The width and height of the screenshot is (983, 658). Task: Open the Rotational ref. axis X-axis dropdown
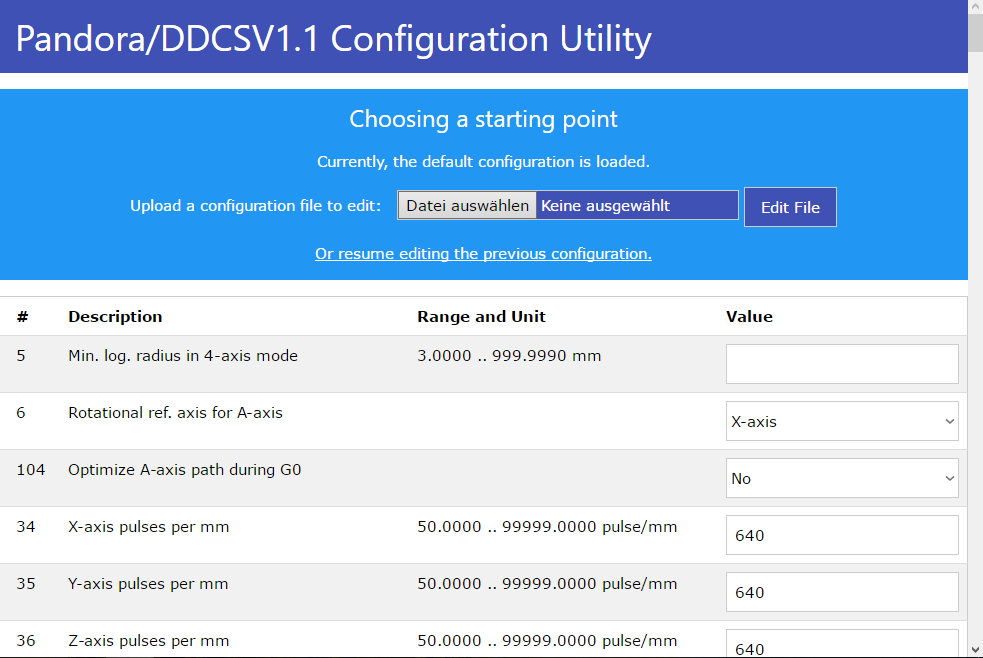842,421
